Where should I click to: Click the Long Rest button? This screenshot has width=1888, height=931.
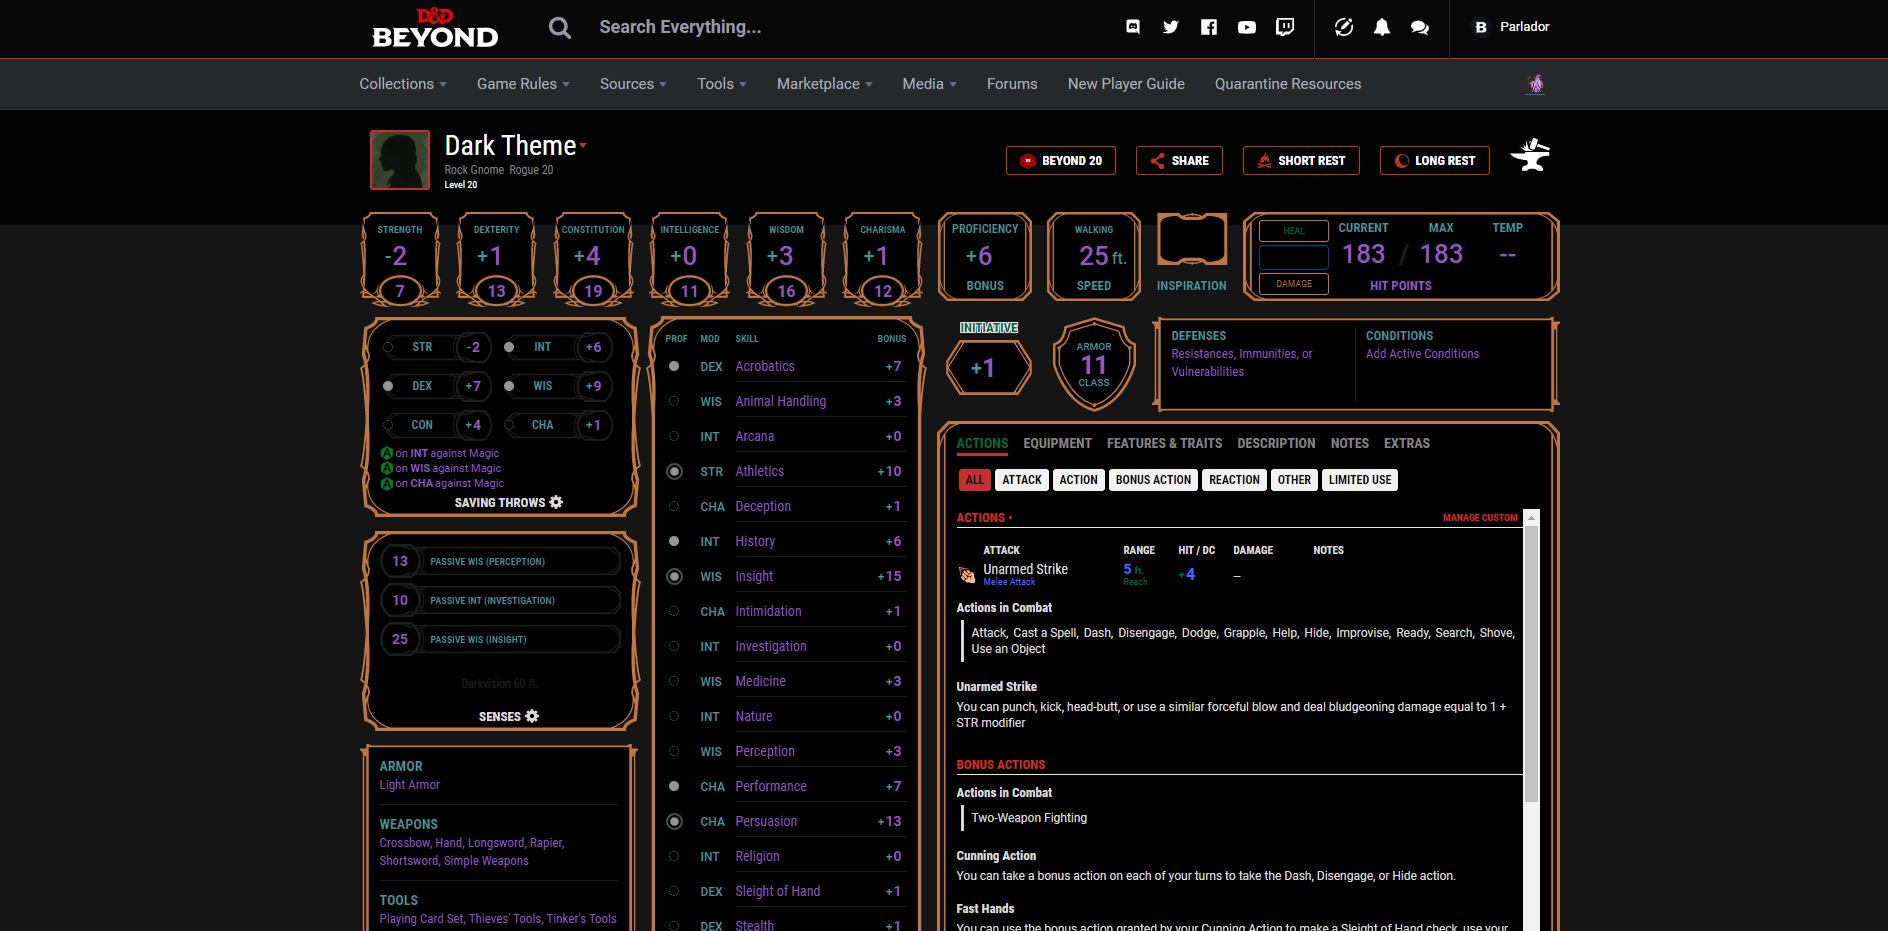(x=1434, y=160)
